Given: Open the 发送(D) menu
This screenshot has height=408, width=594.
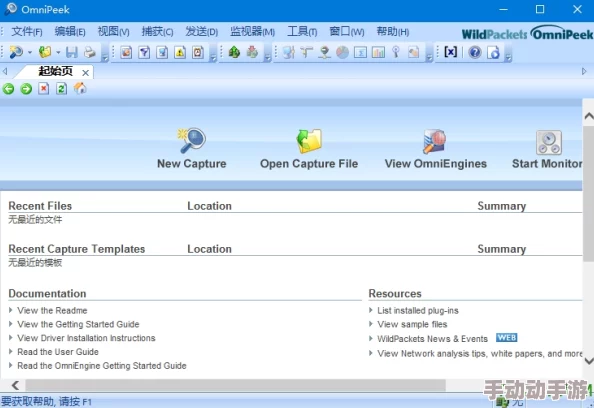Looking at the screenshot, I should [202, 31].
